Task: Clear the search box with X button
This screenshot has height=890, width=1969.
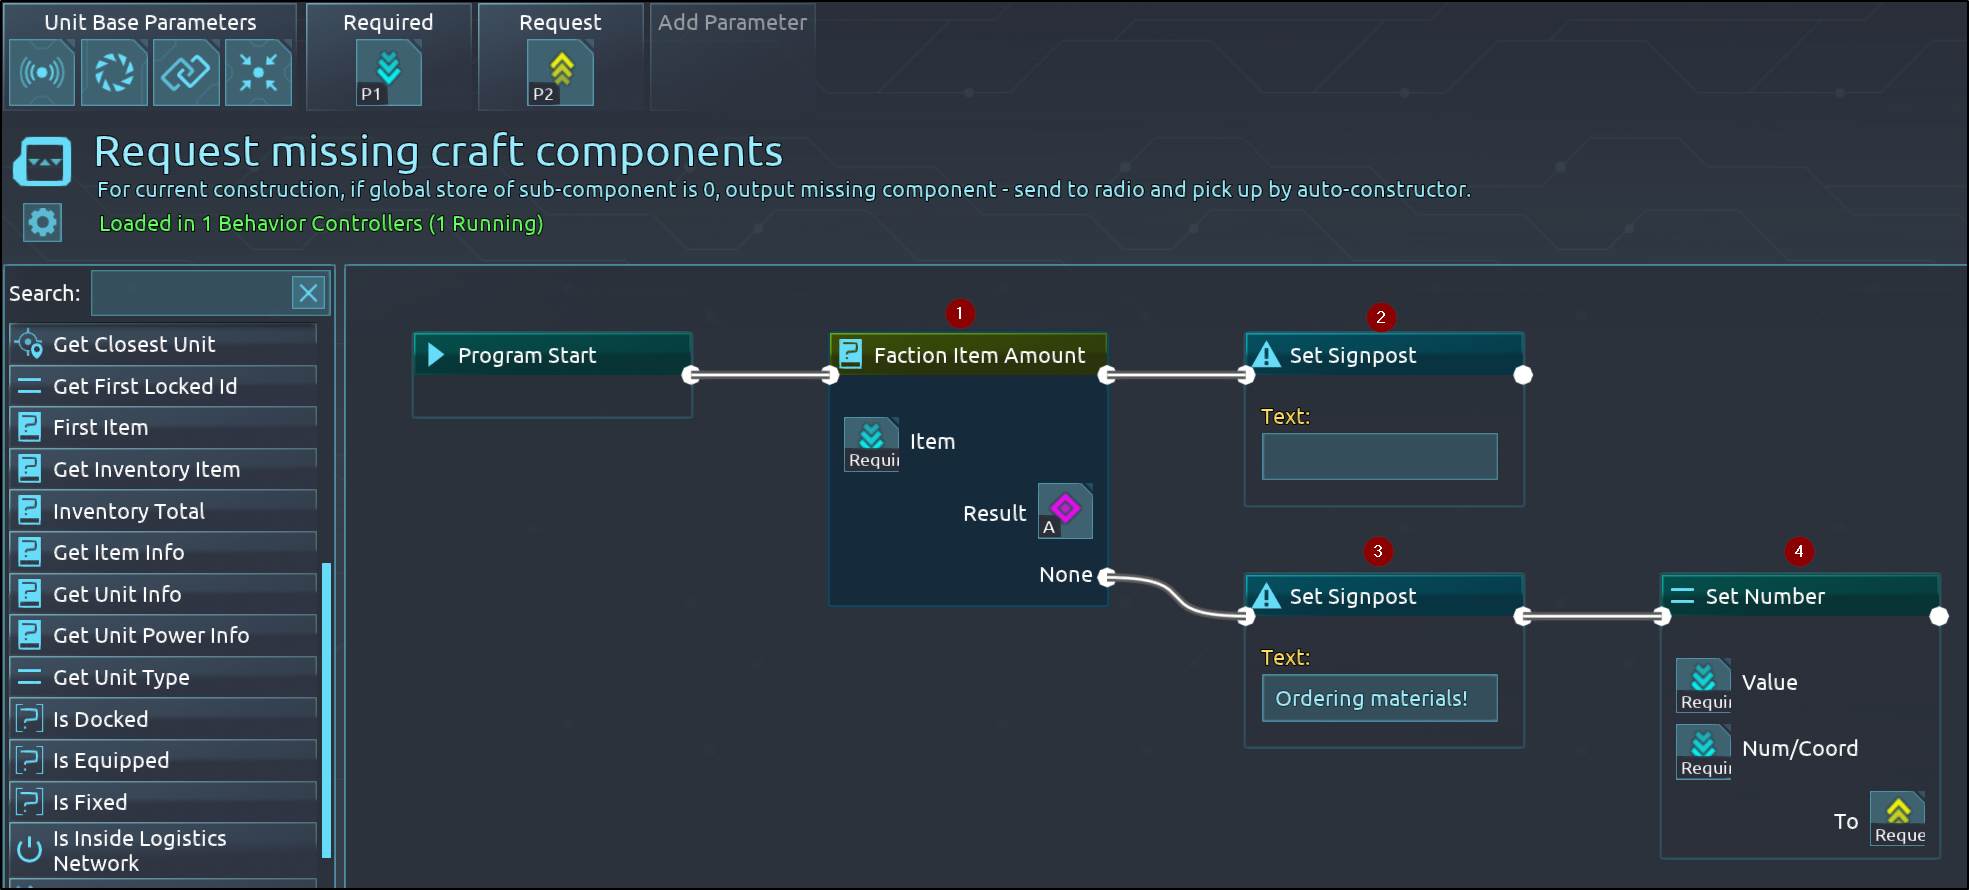Action: pyautogui.click(x=308, y=293)
